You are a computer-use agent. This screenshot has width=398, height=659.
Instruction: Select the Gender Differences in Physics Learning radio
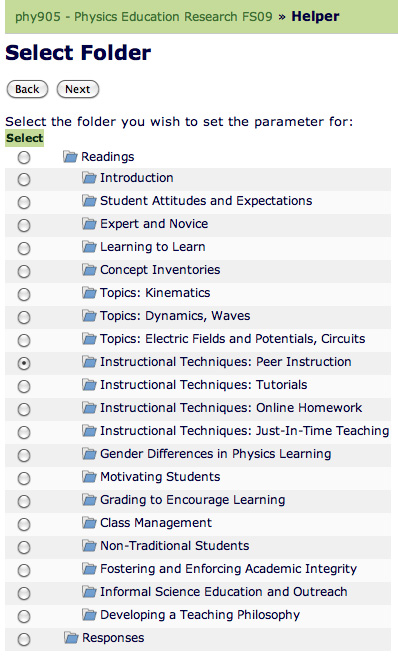pos(24,455)
